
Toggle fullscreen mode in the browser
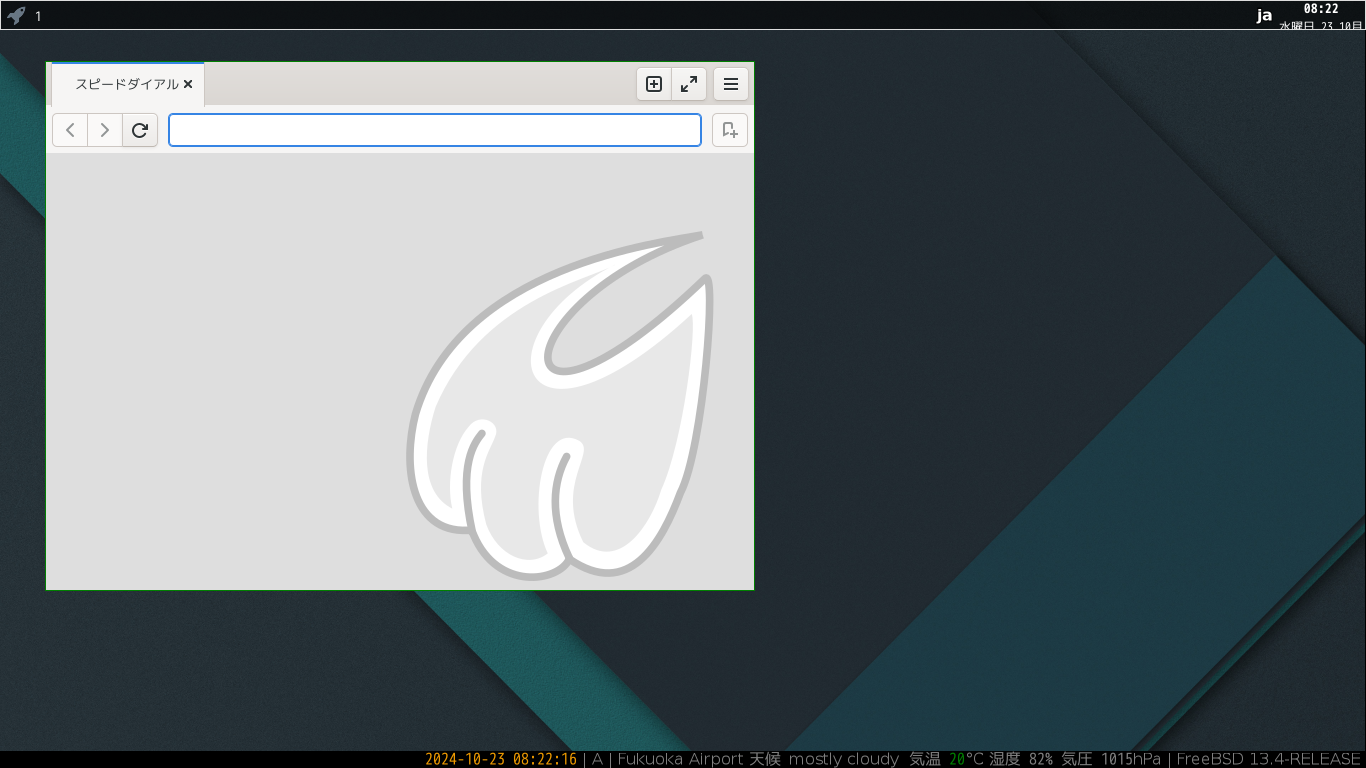(x=689, y=84)
